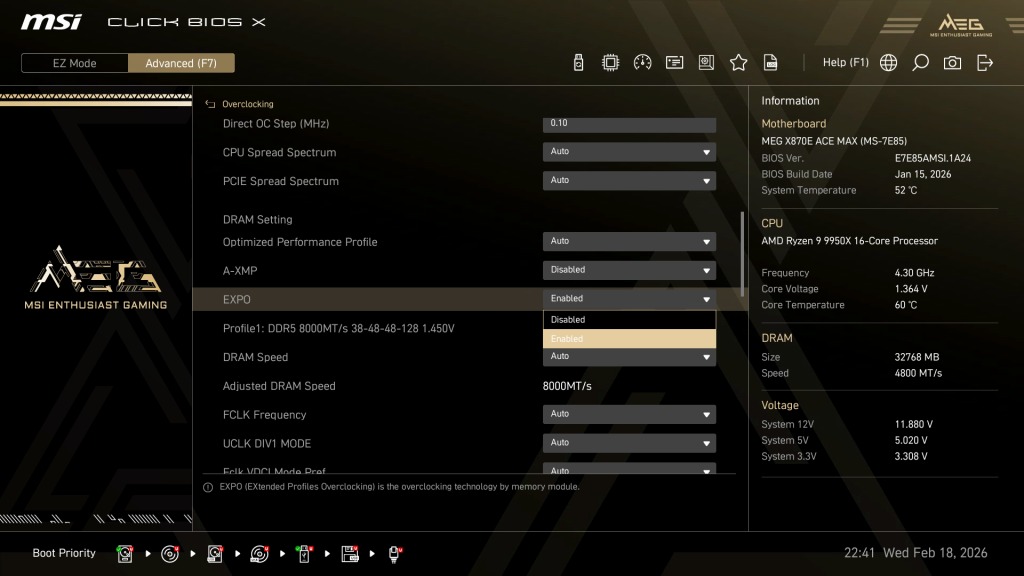Select network cable boot device icon
Image resolution: width=1024 pixels, height=576 pixels.
point(394,554)
